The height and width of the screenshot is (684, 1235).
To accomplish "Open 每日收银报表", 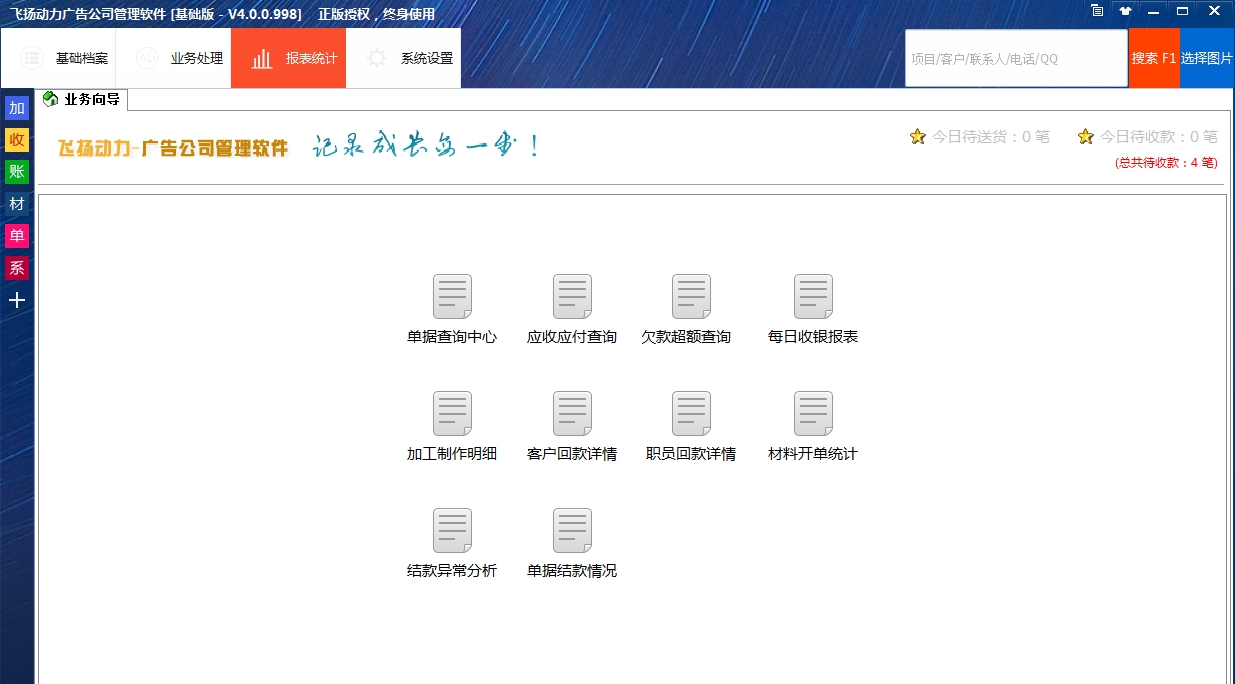I will (x=813, y=307).
